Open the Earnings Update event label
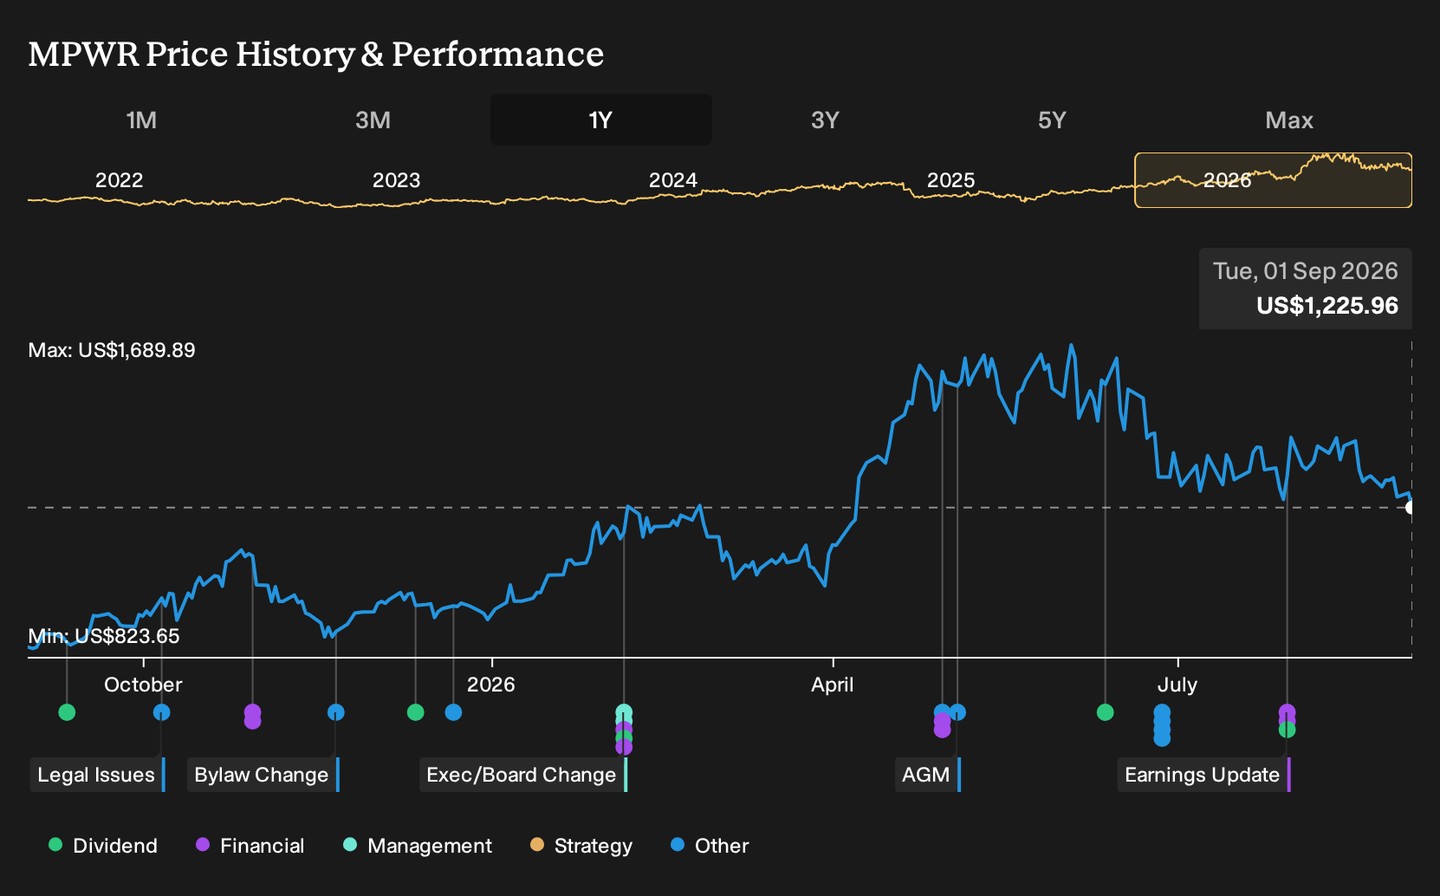 coord(1203,775)
